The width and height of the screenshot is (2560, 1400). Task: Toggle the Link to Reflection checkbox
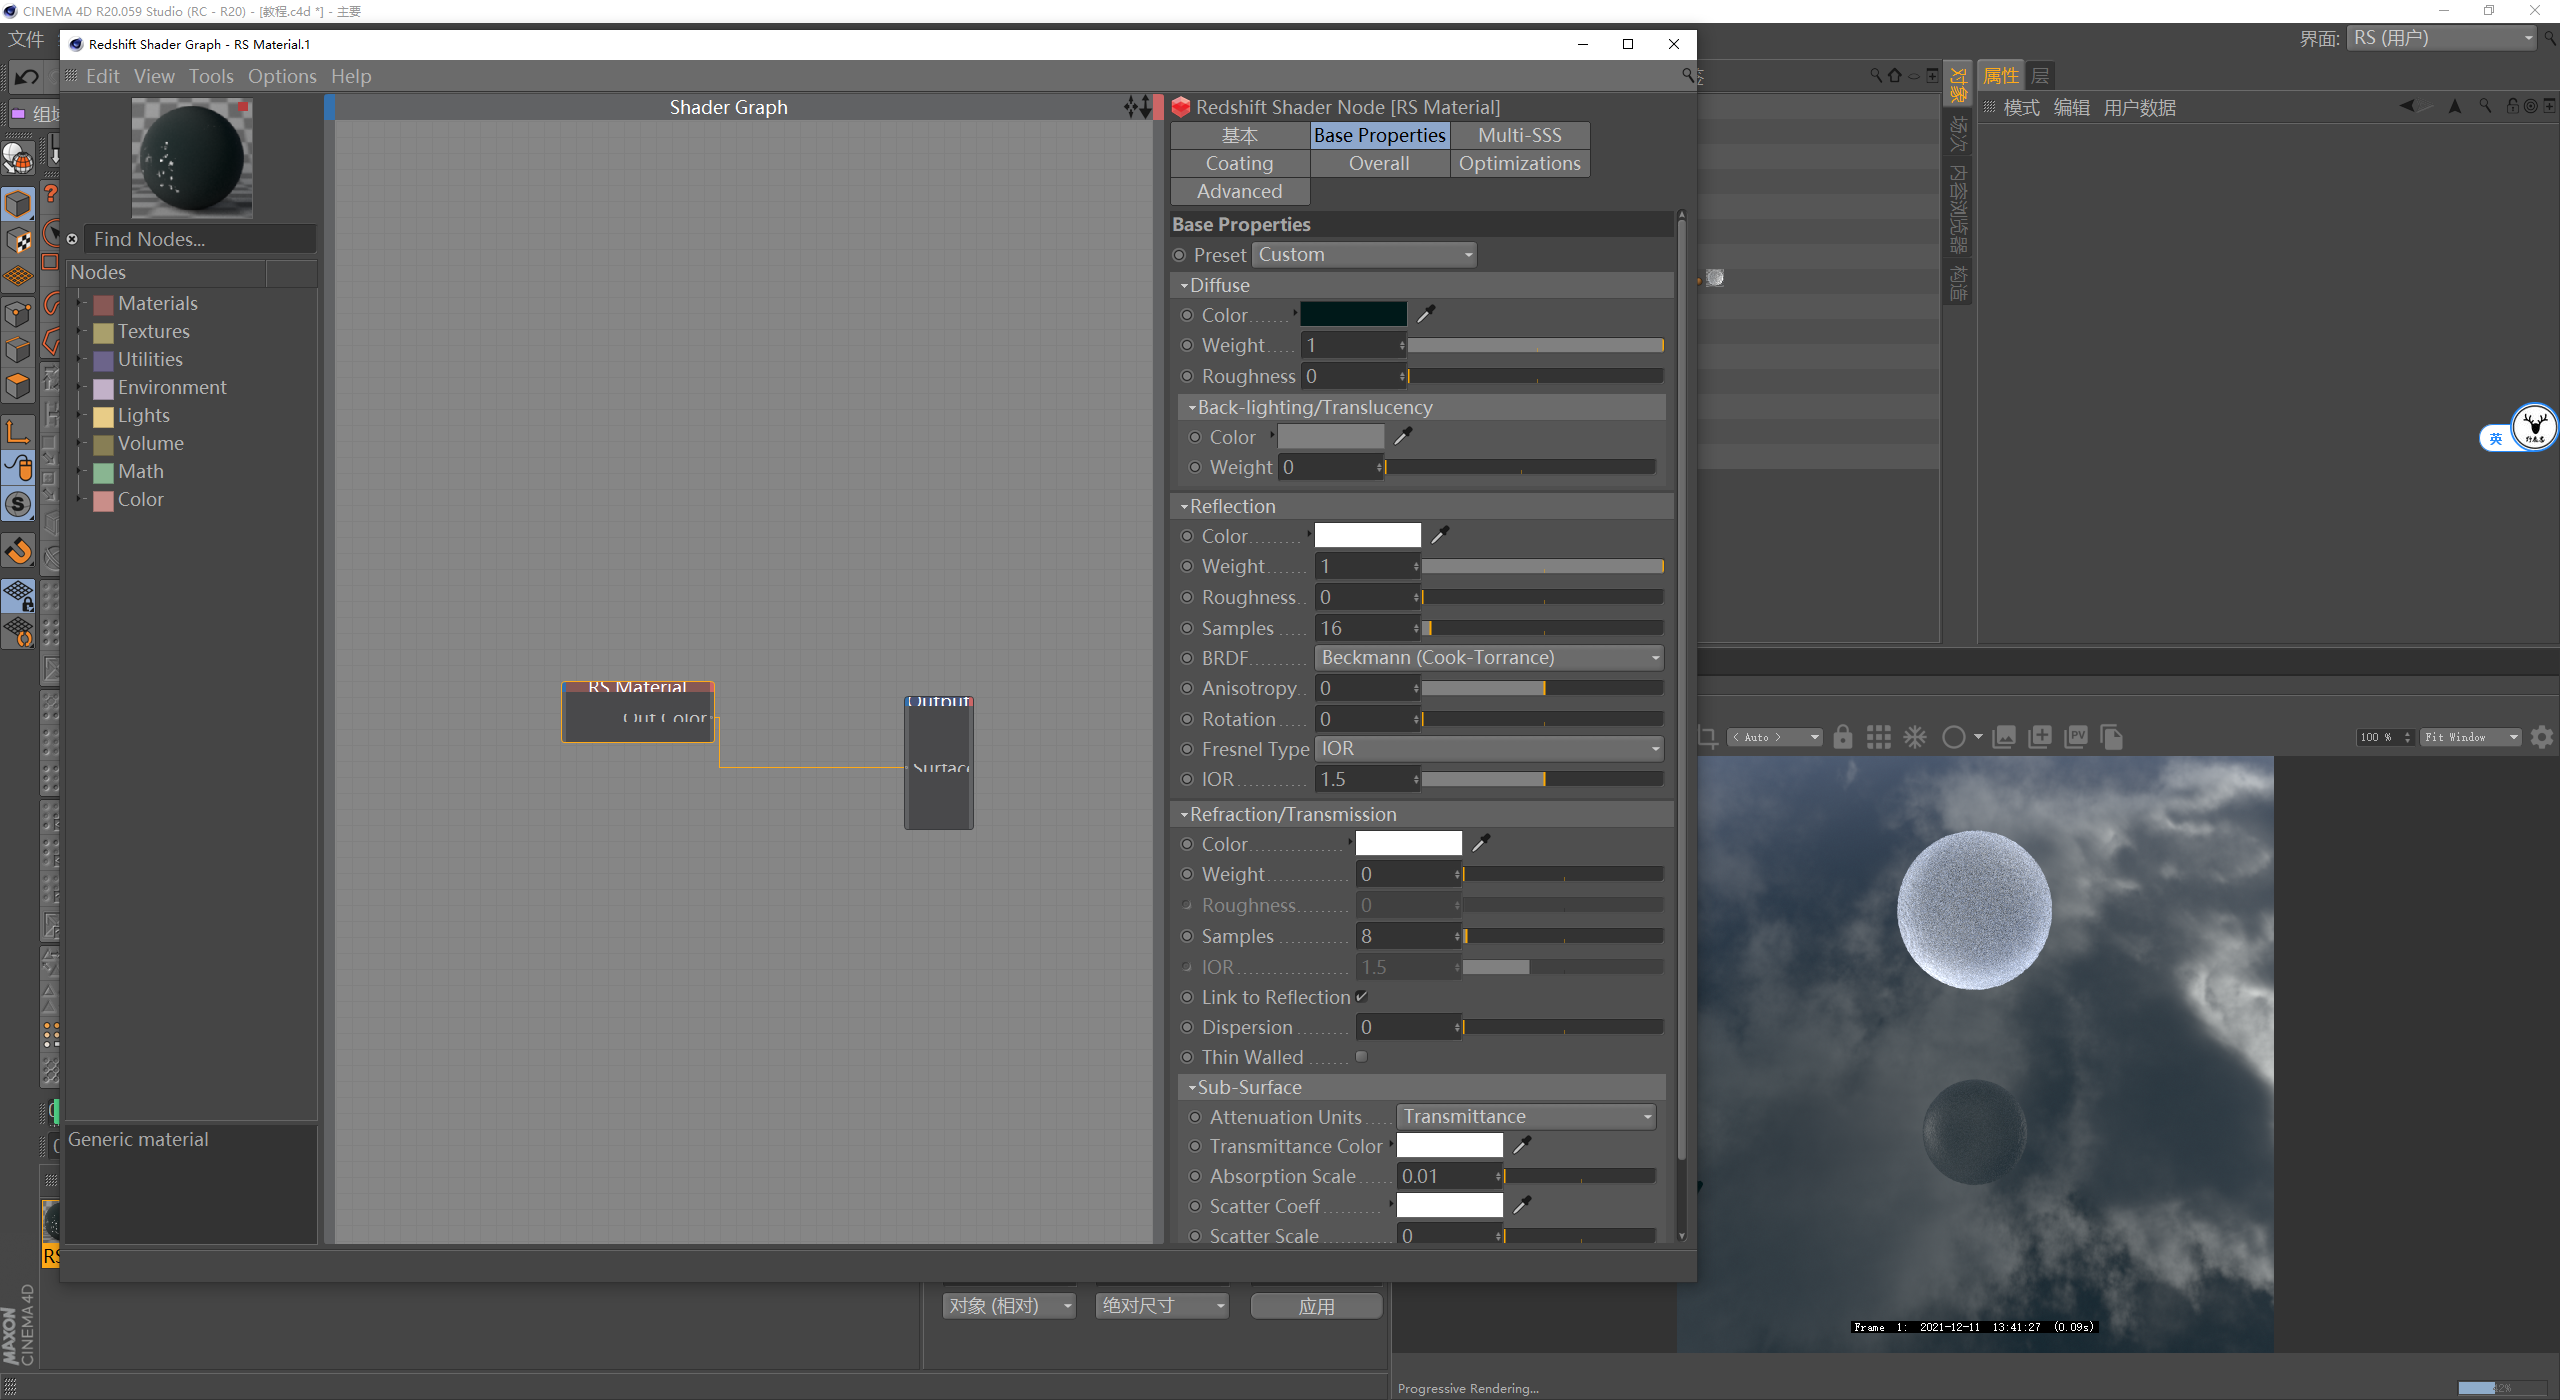click(1364, 997)
